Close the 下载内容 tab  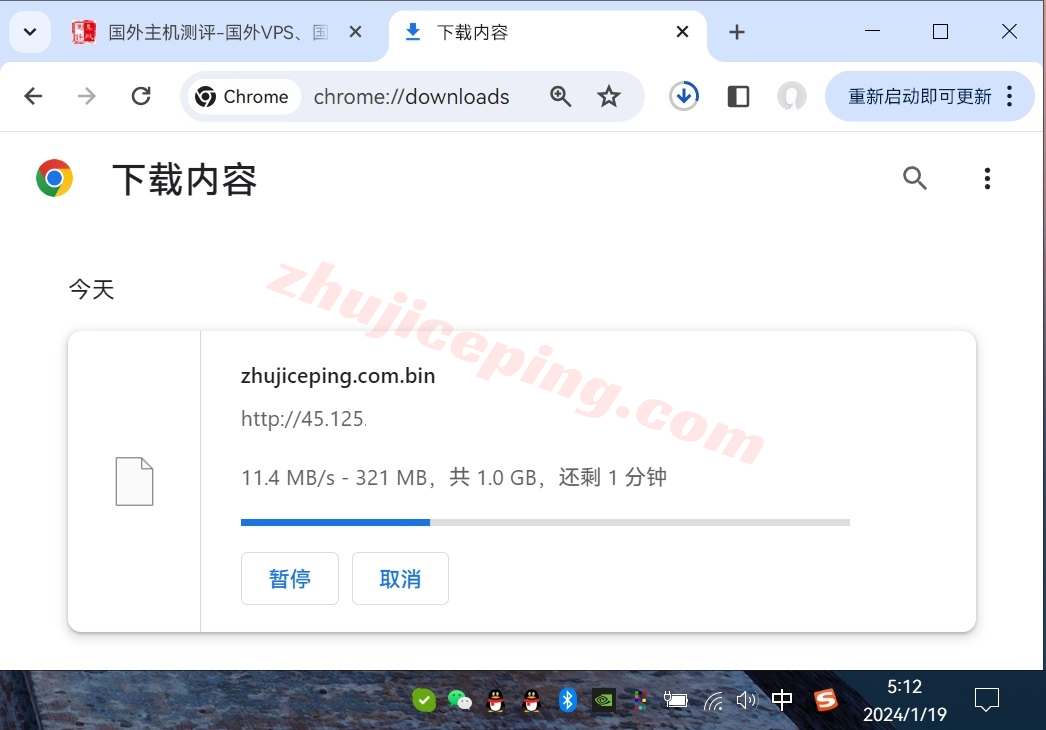[x=682, y=32]
